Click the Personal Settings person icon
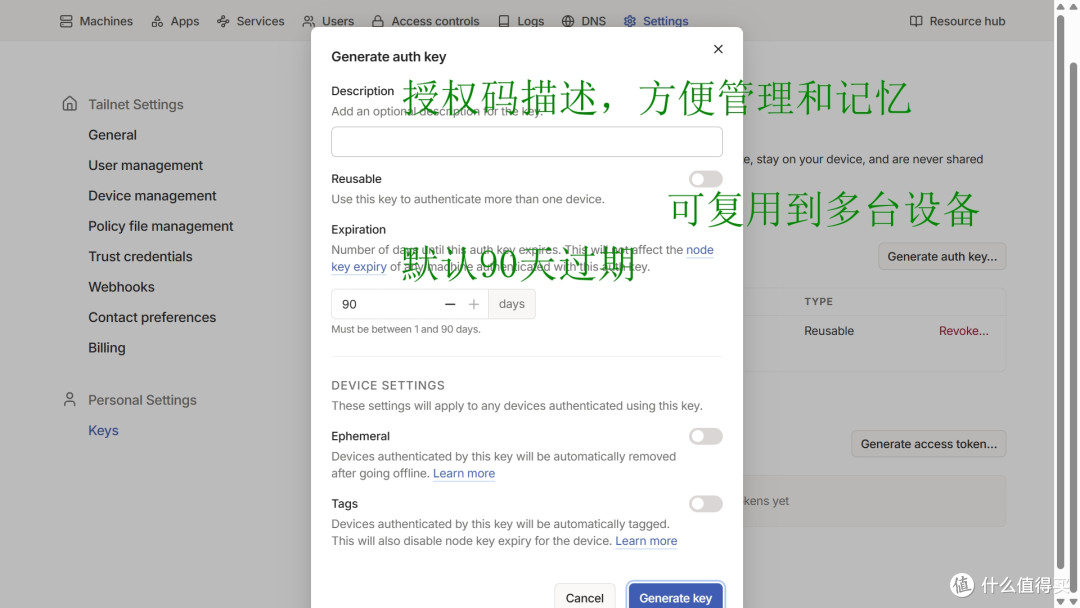 coord(70,399)
